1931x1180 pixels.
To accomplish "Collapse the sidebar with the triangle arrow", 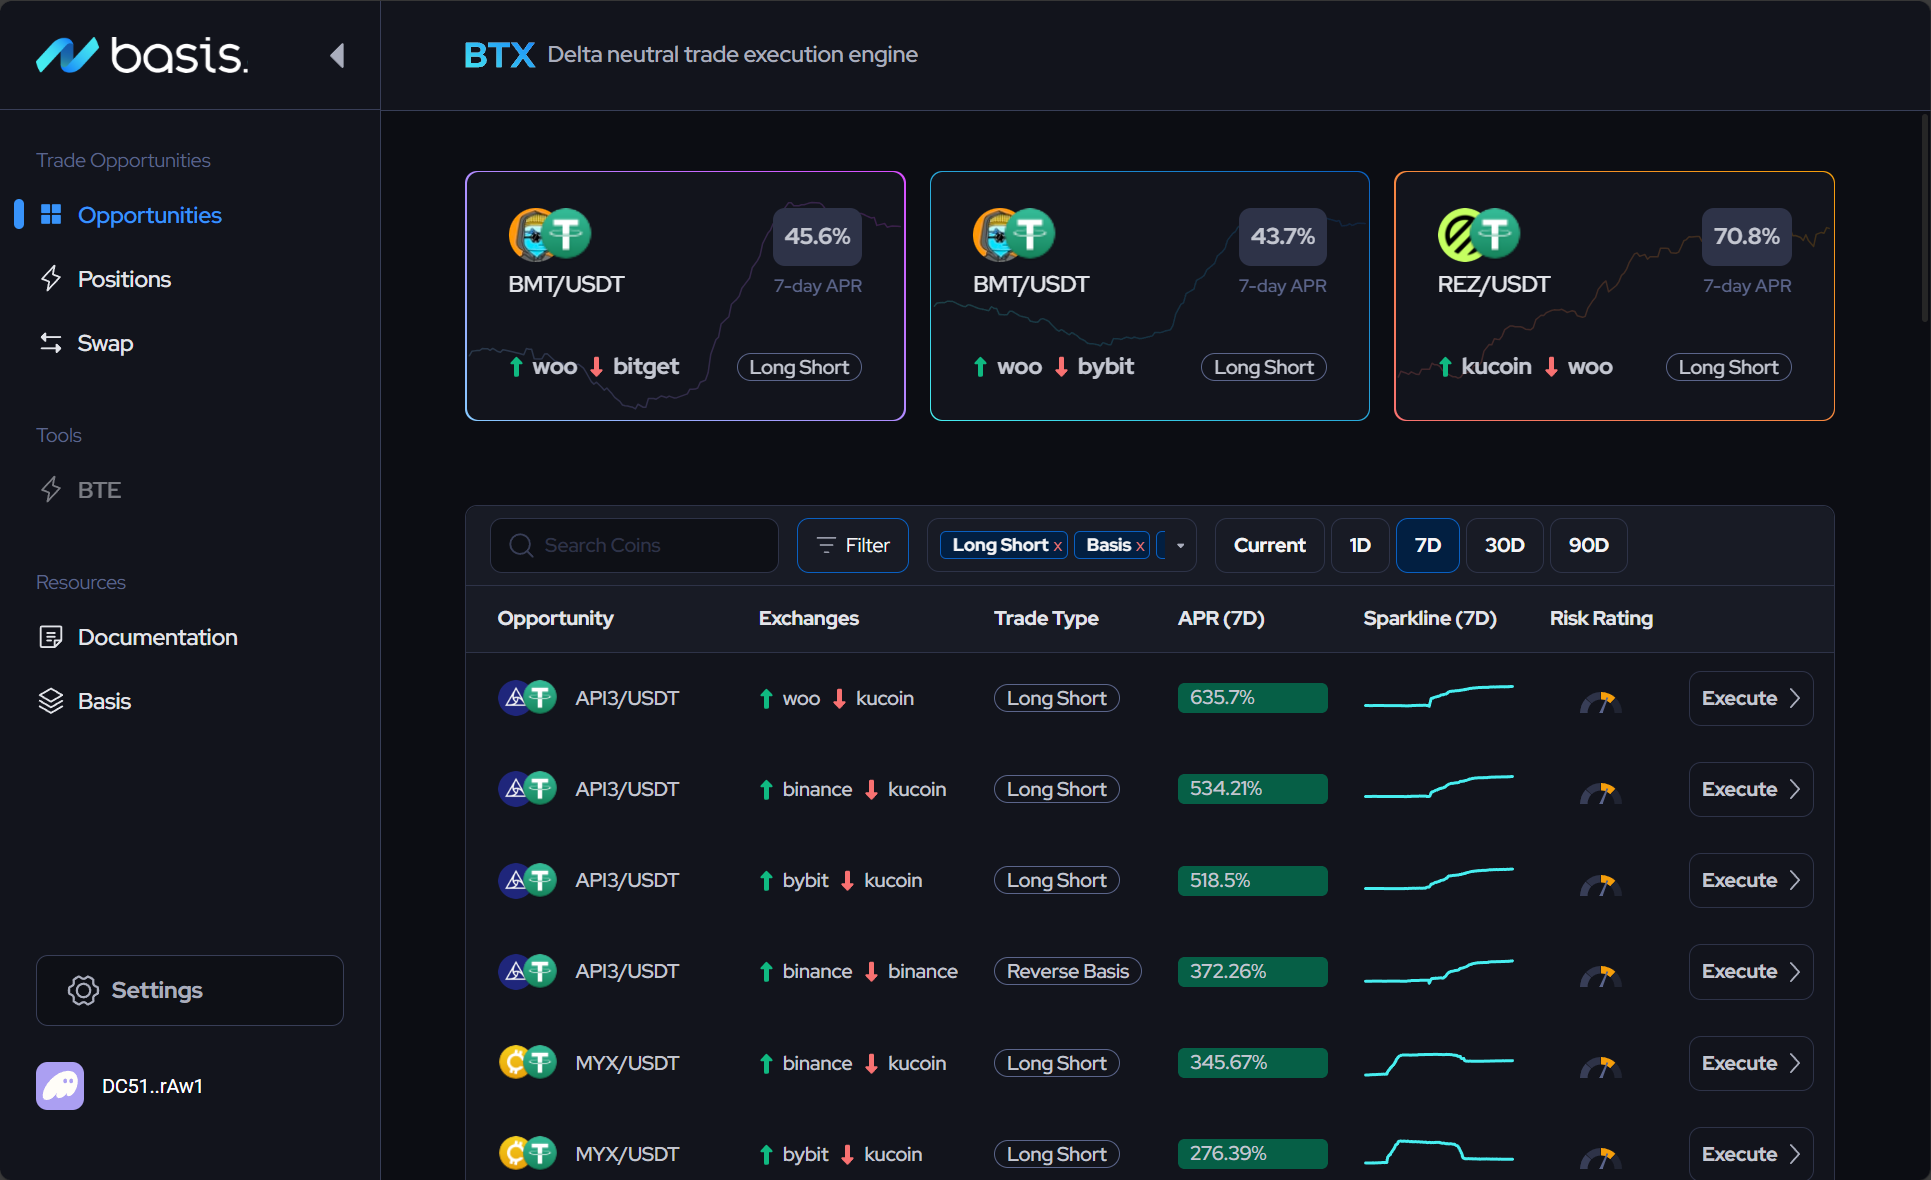I will tap(337, 55).
